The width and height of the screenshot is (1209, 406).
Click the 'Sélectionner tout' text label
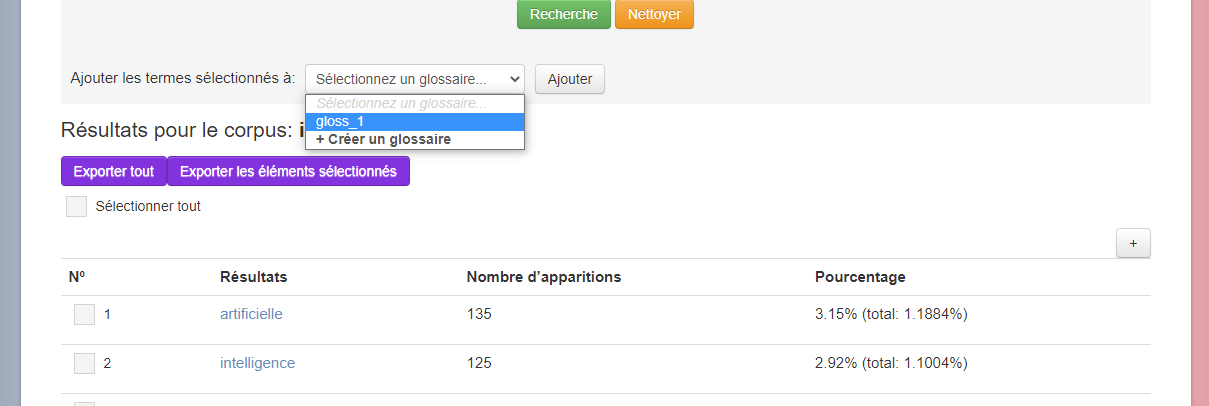(x=148, y=207)
